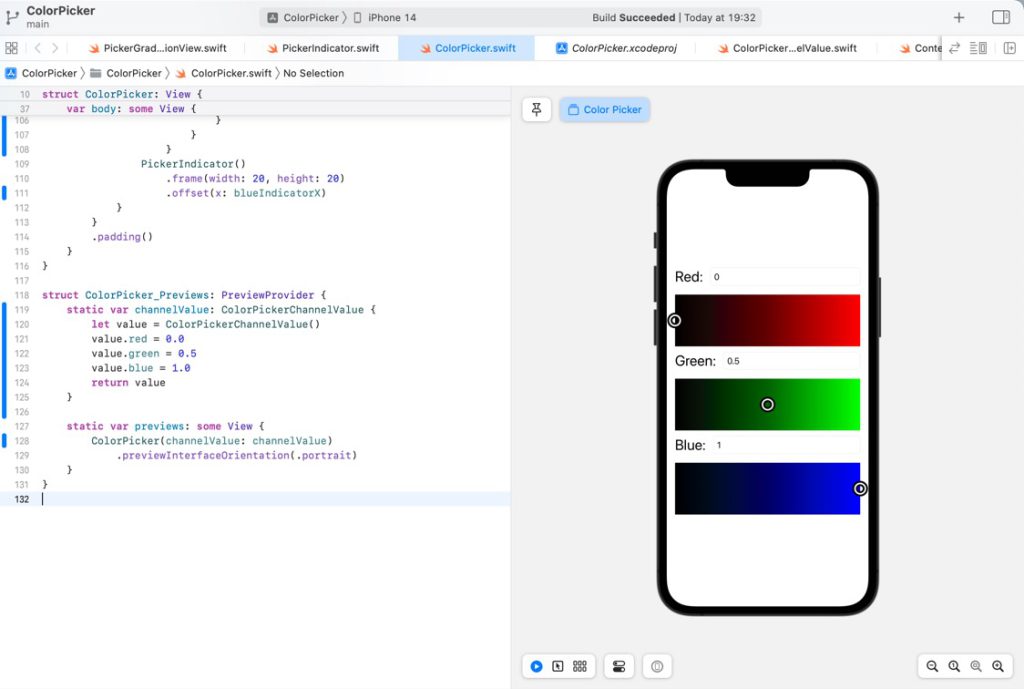Click the ColorPicker project title text
This screenshot has width=1024, height=689.
pos(61,10)
